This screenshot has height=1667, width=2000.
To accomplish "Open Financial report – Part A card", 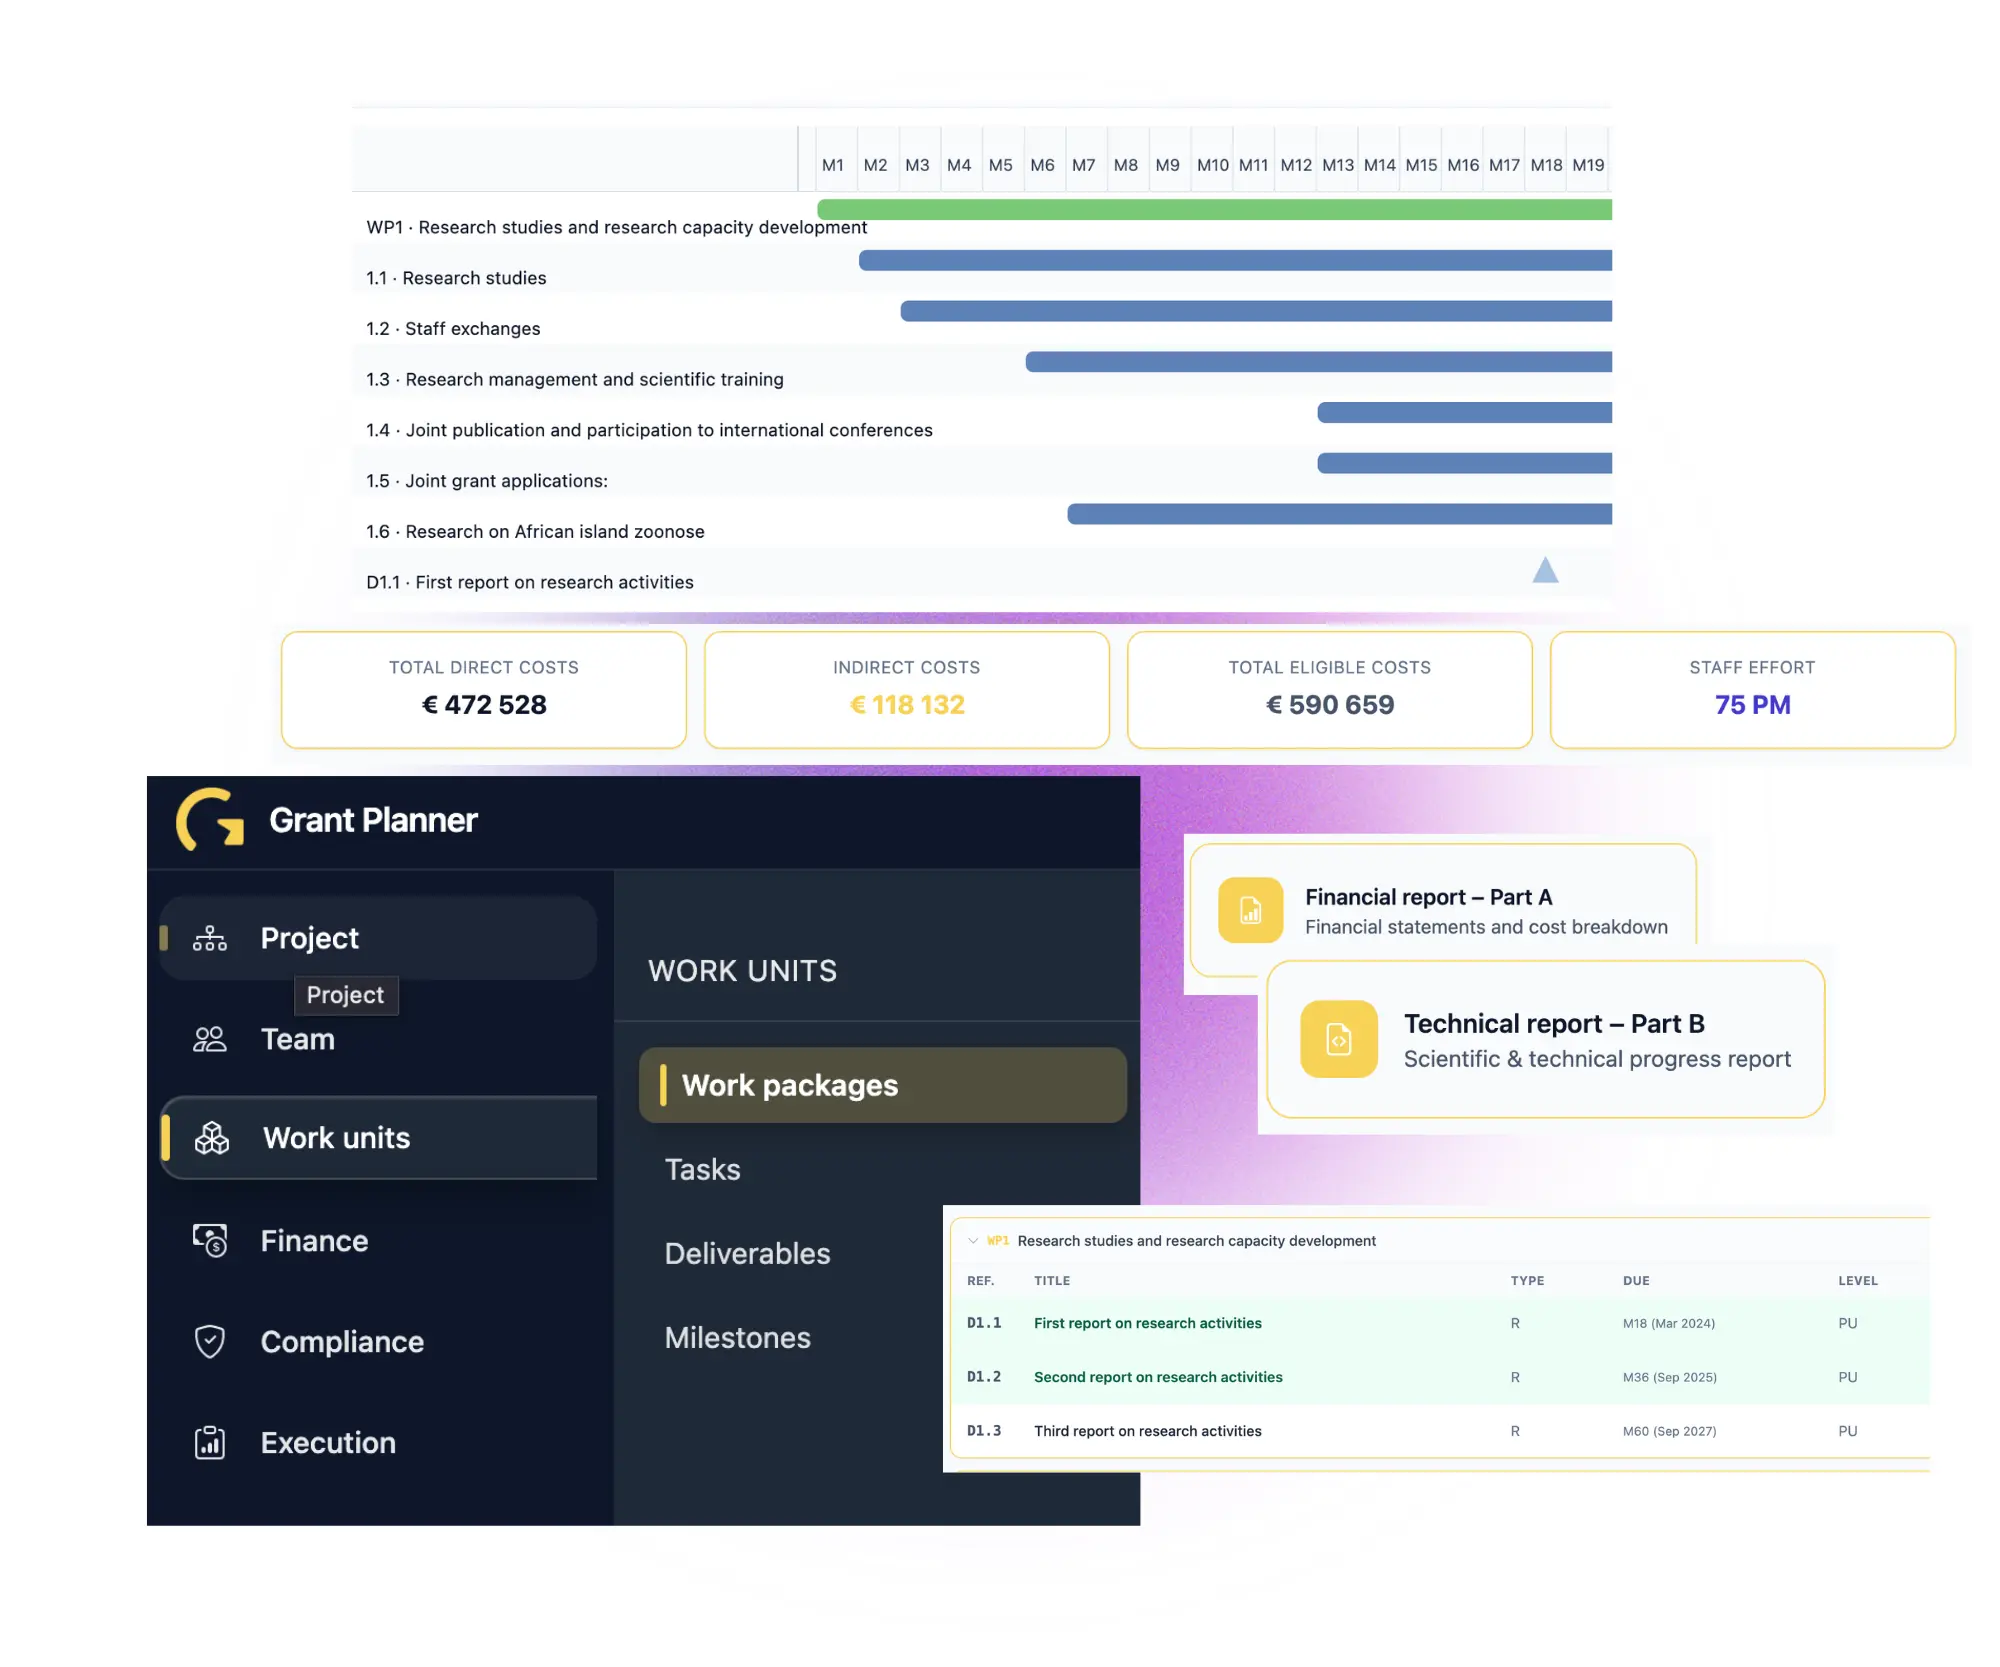I will 1442,908.
